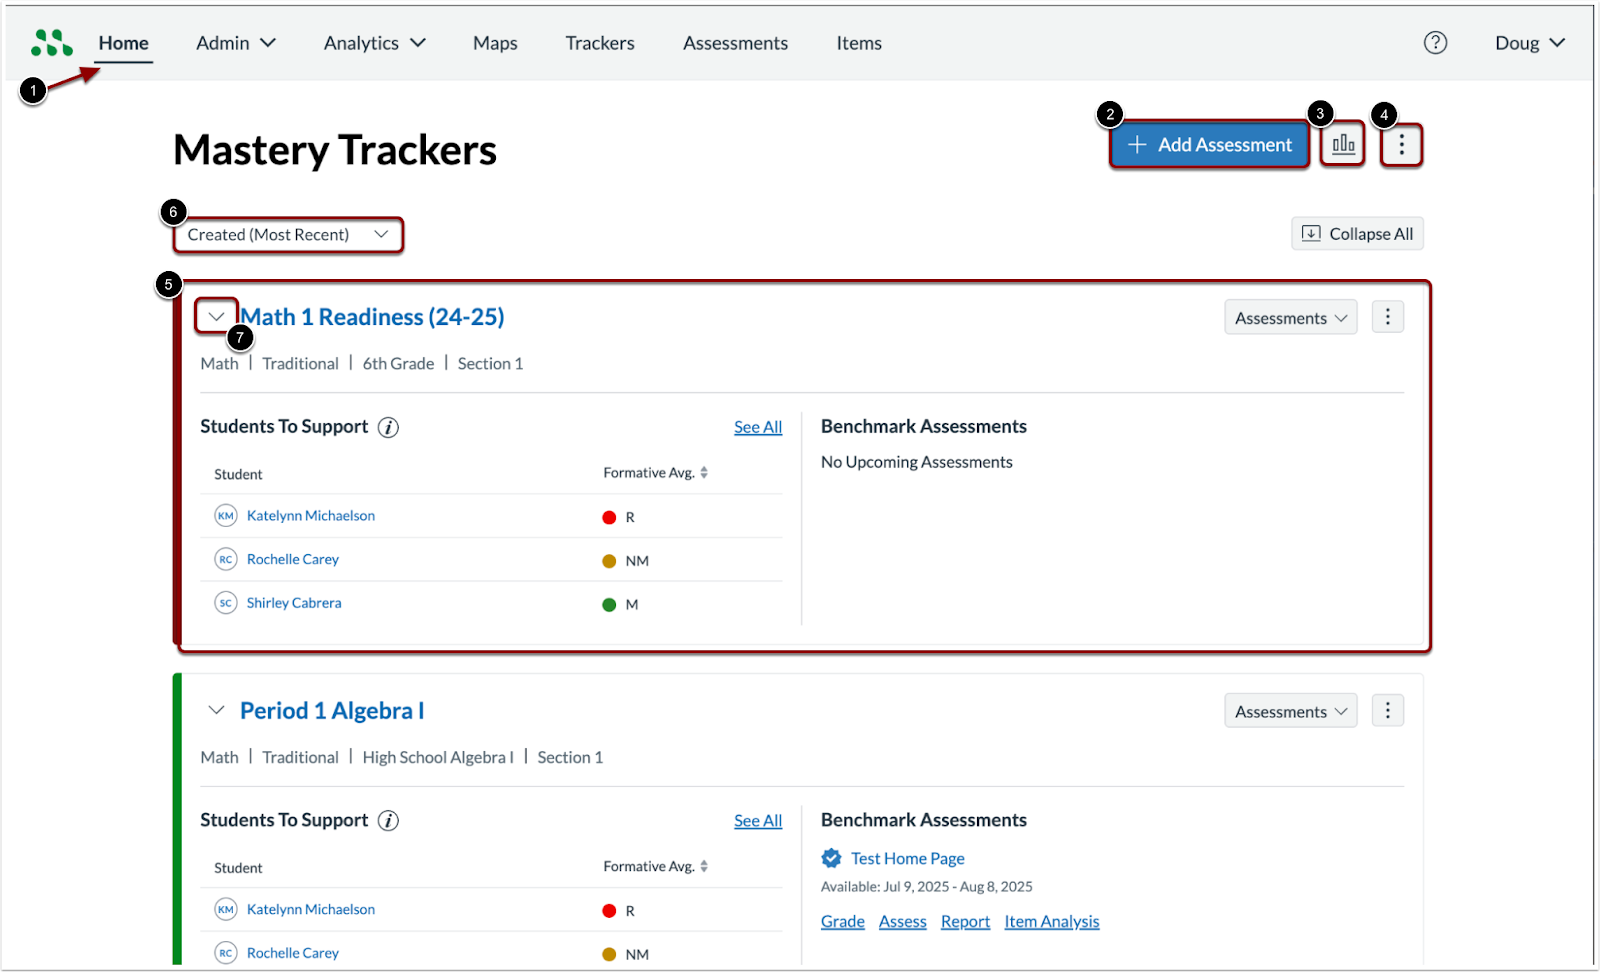The image size is (1600, 972).
Task: Click the green Mastery logo icon
Action: pos(50,42)
